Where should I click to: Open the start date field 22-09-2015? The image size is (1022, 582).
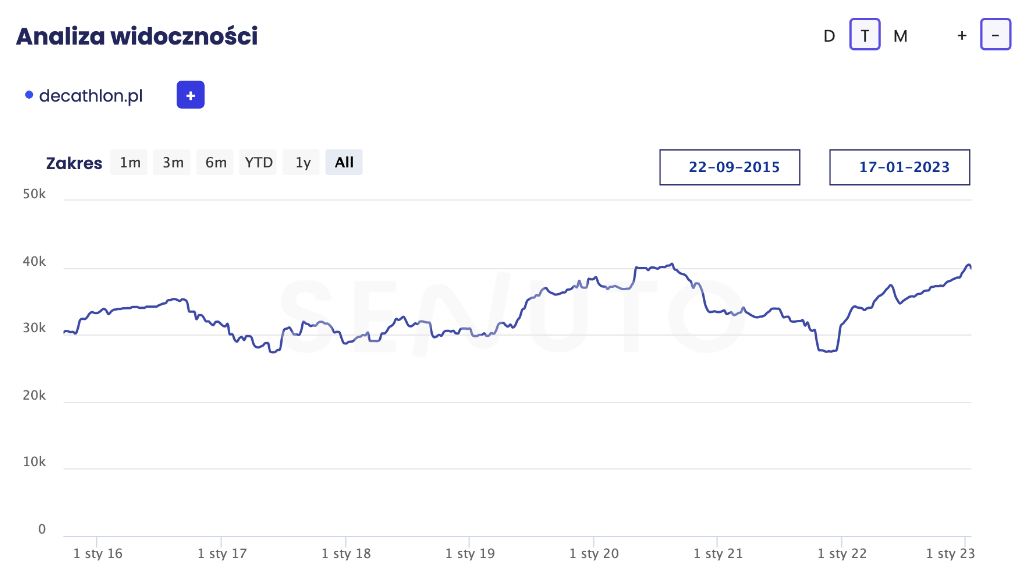pyautogui.click(x=729, y=167)
